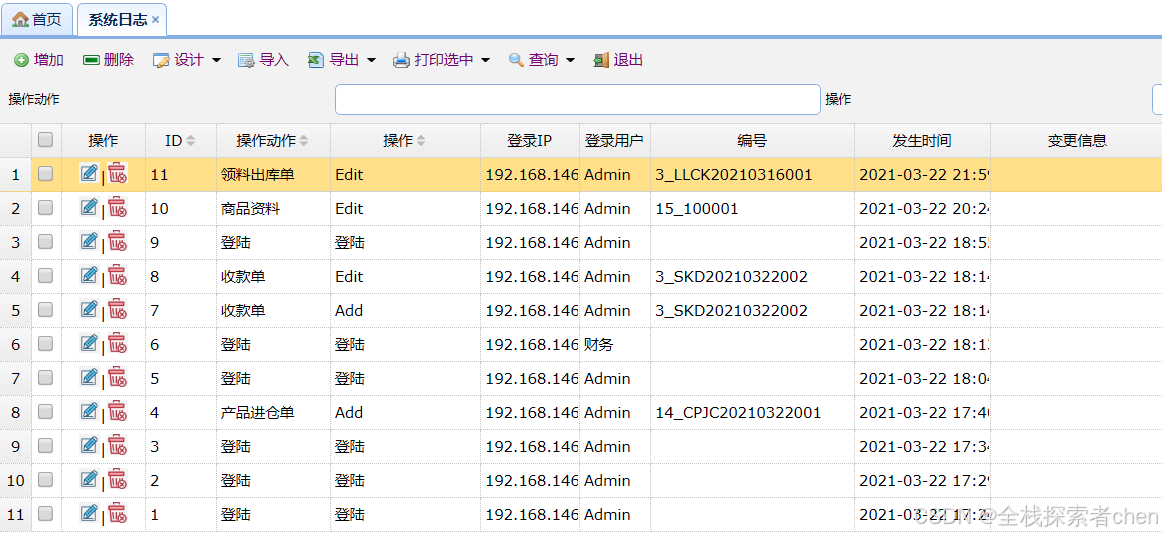Click the 登录用户 column header

click(614, 140)
